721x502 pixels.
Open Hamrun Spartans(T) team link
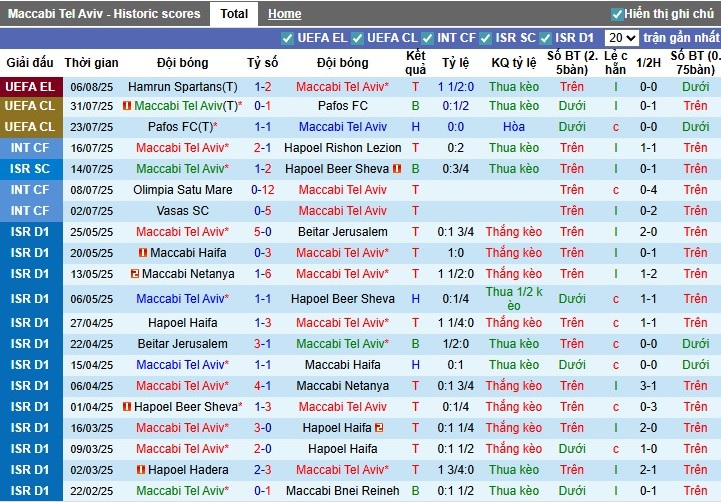tap(183, 87)
